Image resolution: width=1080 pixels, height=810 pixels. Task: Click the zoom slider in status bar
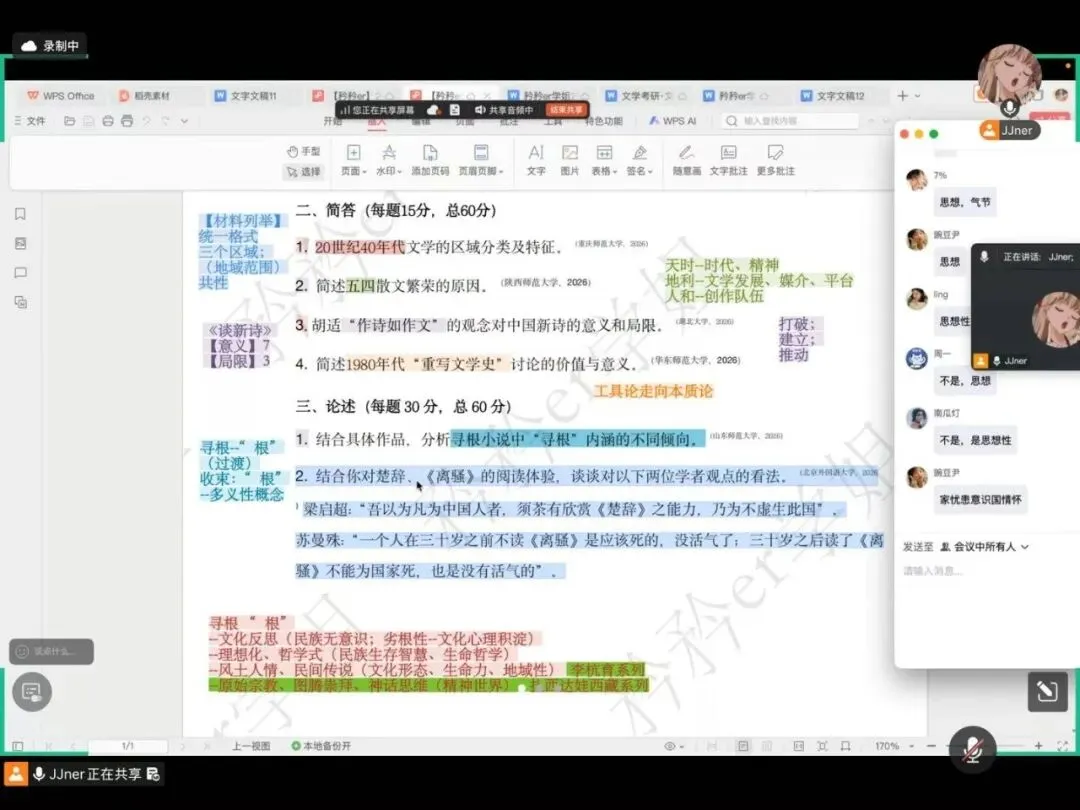[x=985, y=746]
